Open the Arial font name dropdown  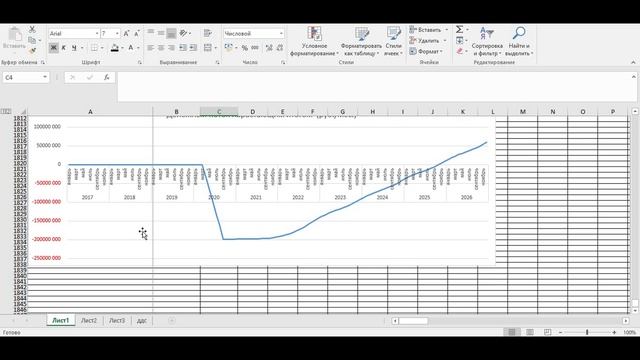pyautogui.click(x=97, y=33)
